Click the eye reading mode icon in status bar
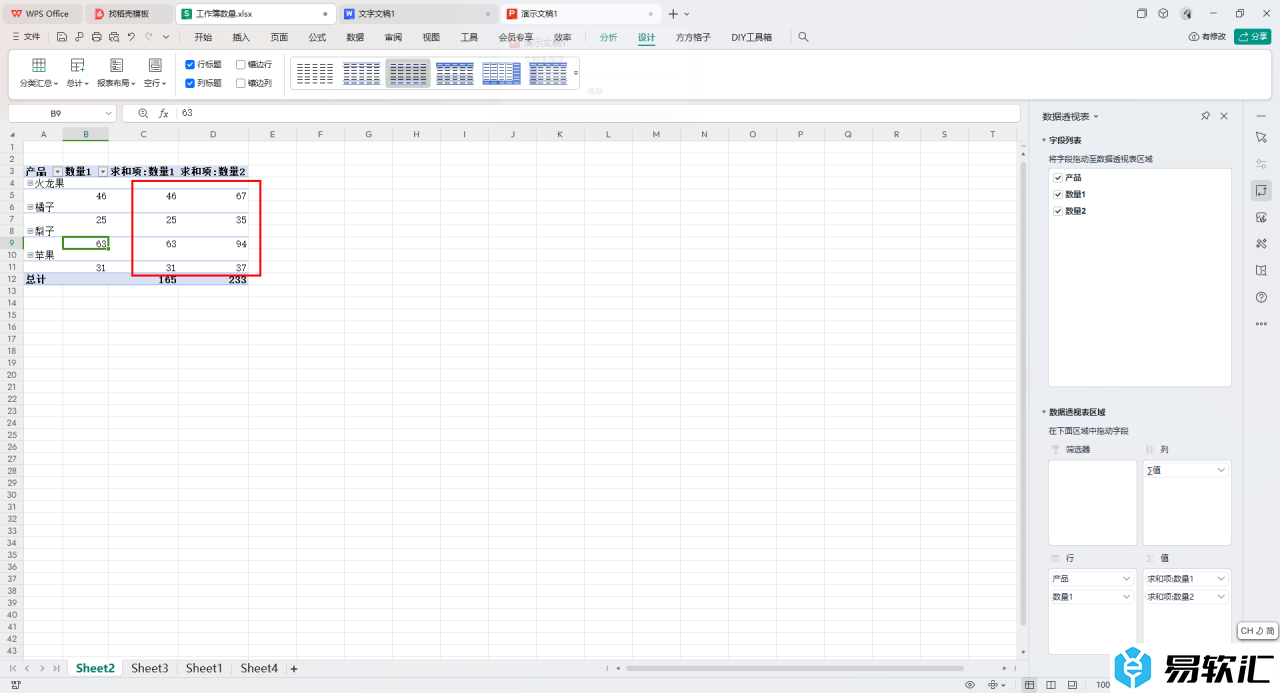This screenshot has width=1280, height=693. [x=969, y=685]
